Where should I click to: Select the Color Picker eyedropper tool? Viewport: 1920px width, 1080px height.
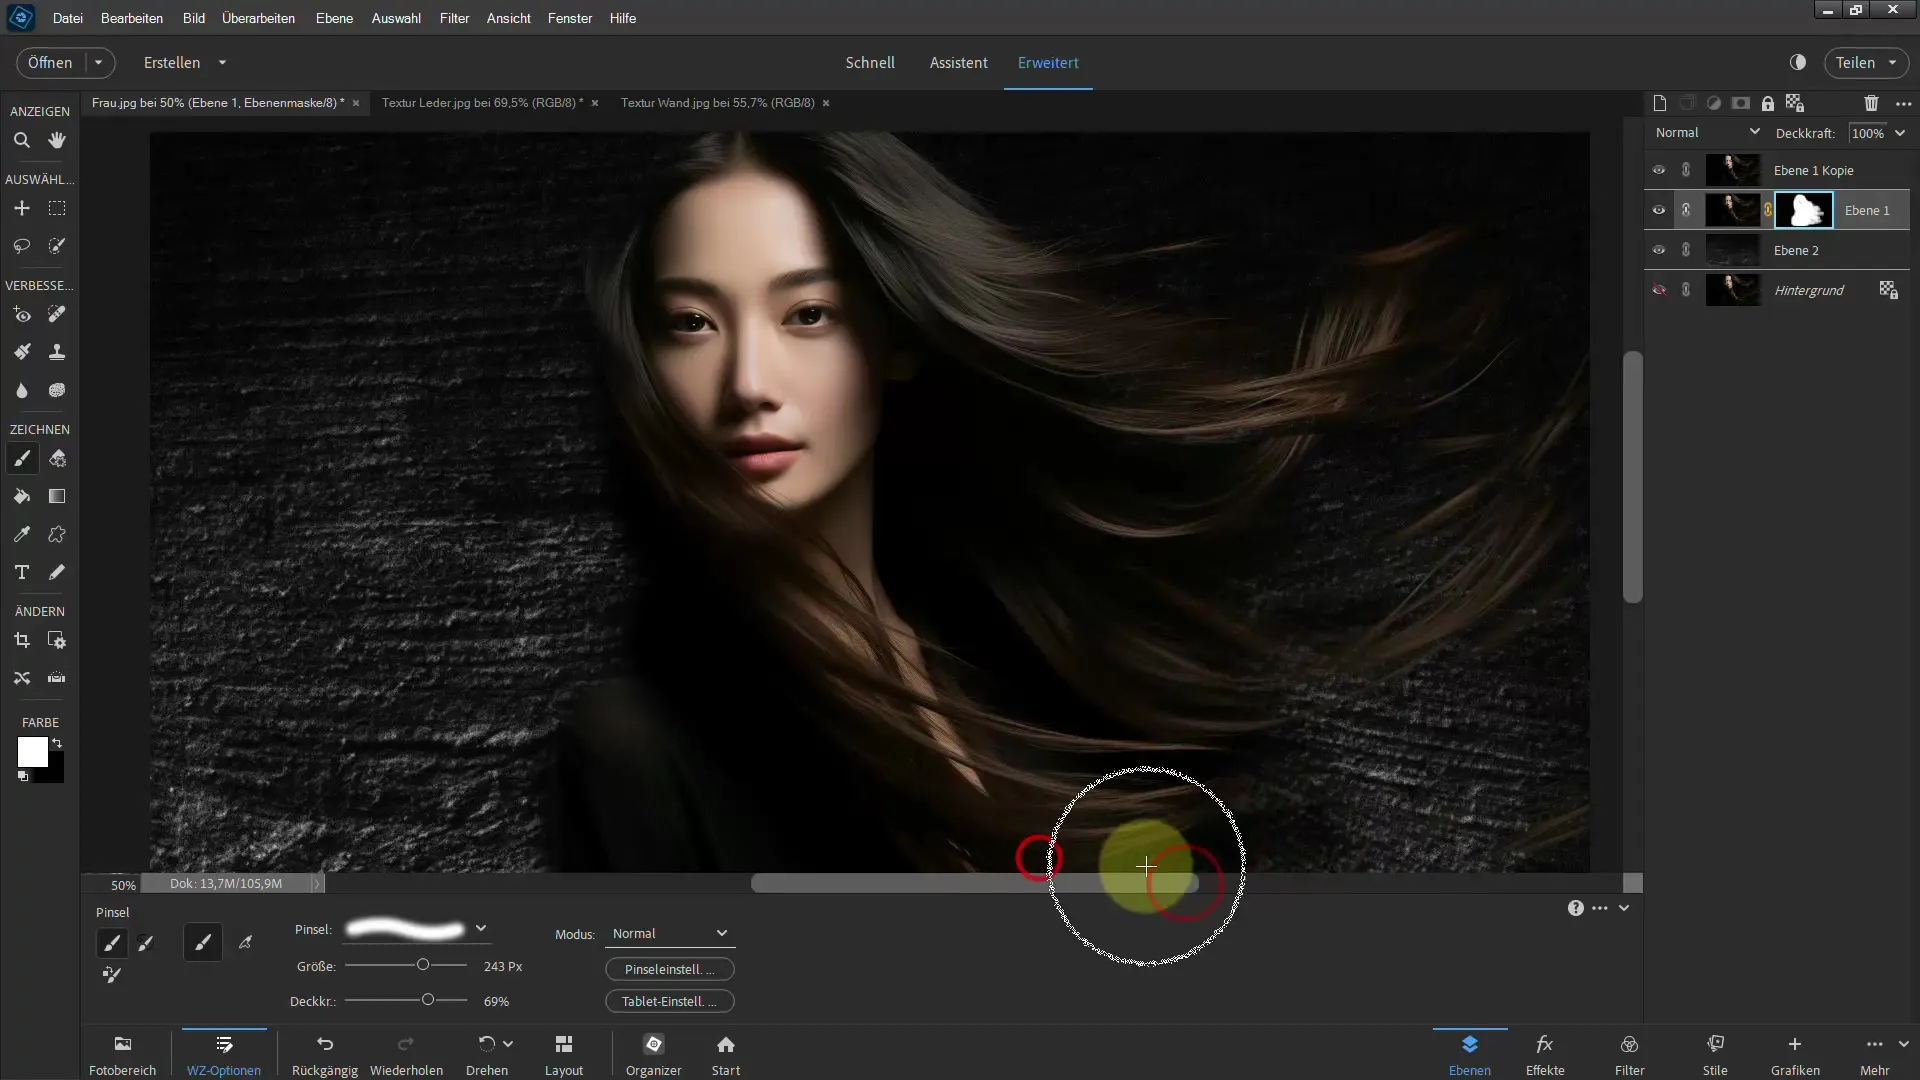(21, 534)
